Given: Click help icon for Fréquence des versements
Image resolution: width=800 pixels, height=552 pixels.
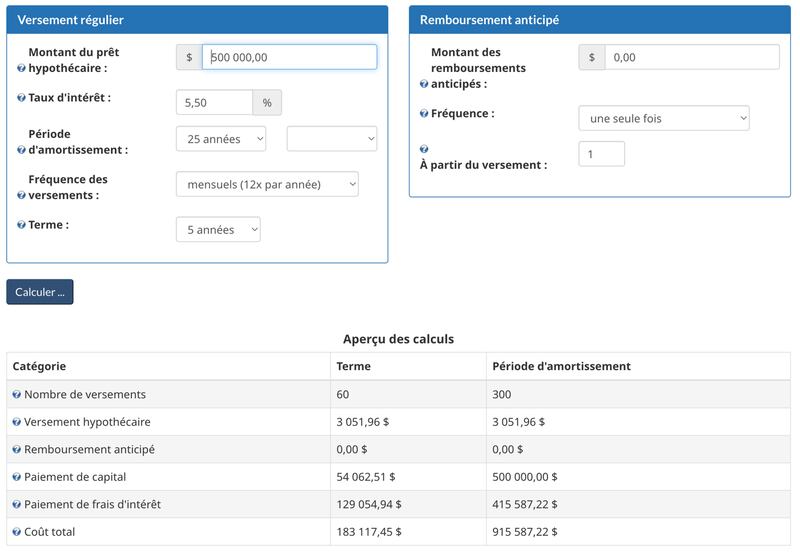Looking at the screenshot, I should click(x=22, y=195).
